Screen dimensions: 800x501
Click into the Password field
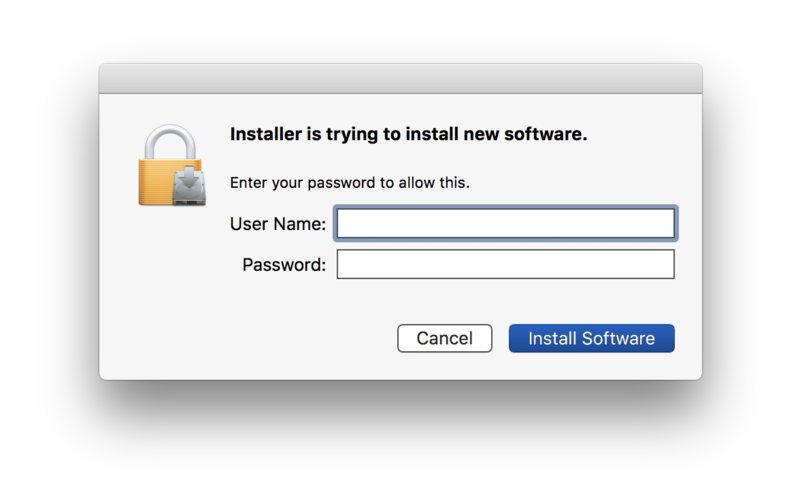[x=505, y=265]
